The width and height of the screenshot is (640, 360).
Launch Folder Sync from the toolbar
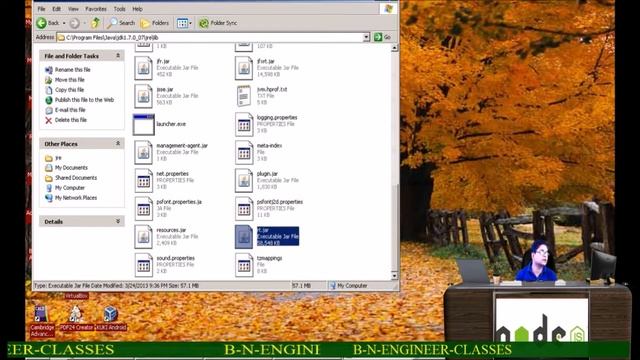click(218, 23)
